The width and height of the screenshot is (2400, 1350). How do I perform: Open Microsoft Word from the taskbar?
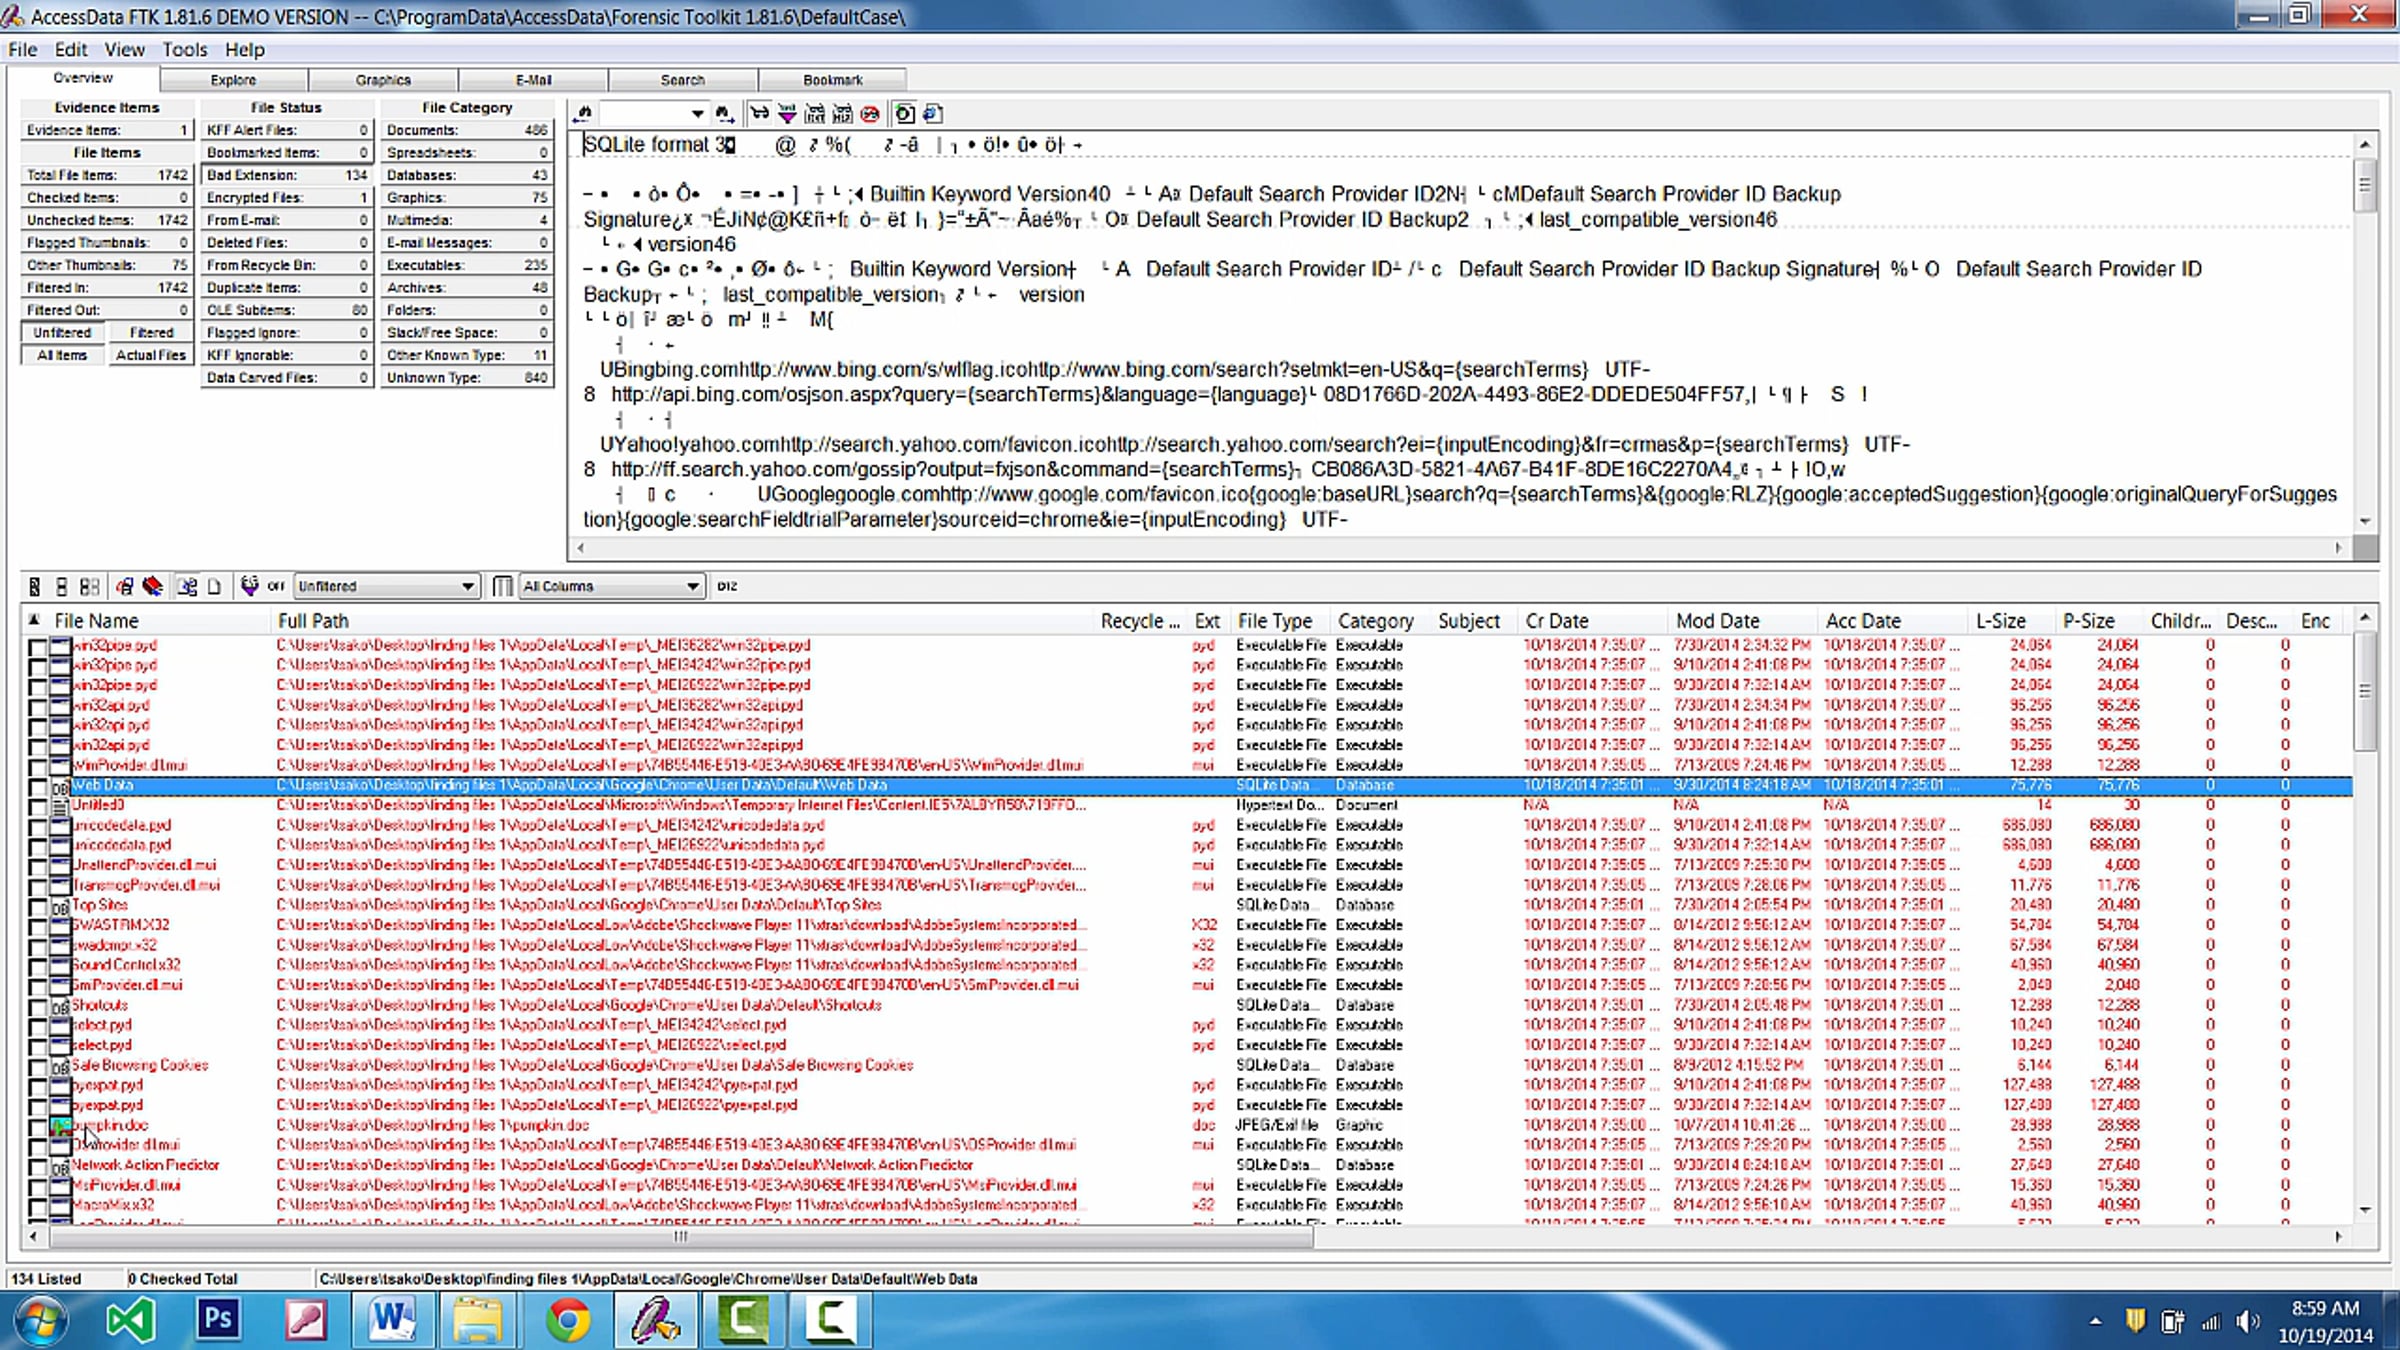(392, 1321)
